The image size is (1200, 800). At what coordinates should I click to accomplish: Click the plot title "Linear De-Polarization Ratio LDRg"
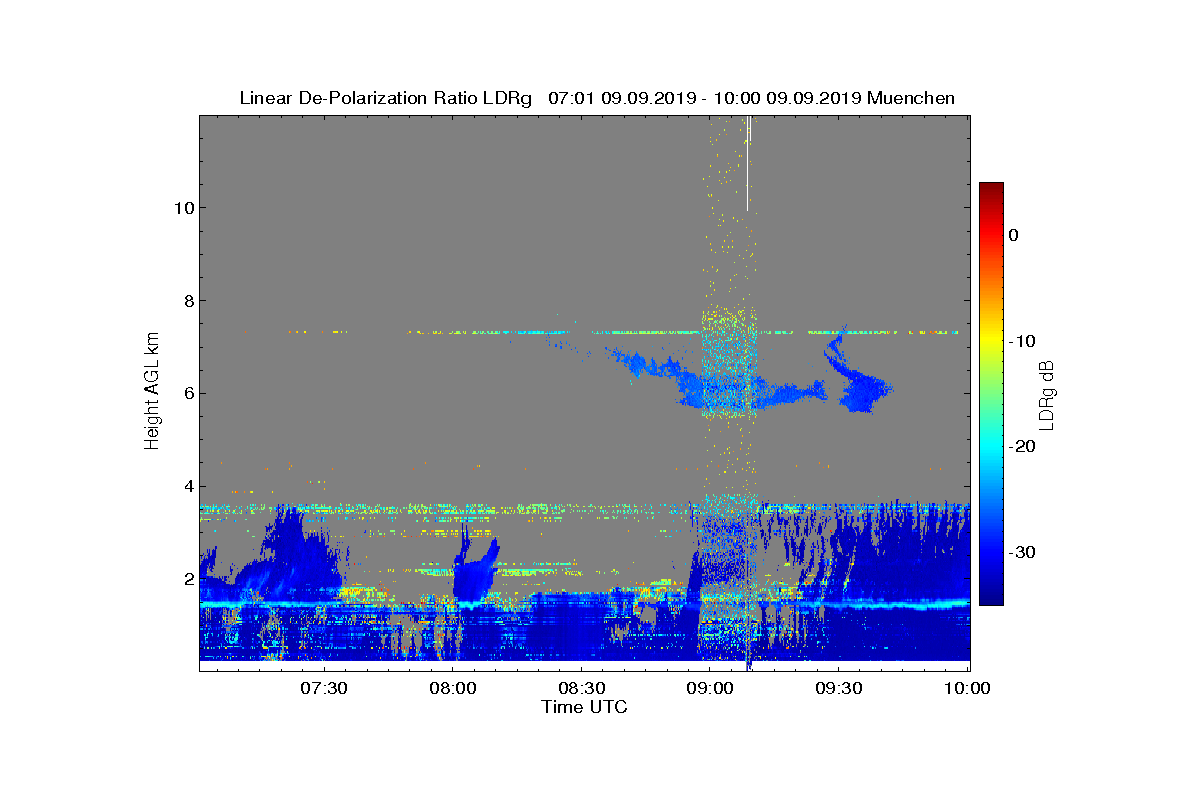386,98
